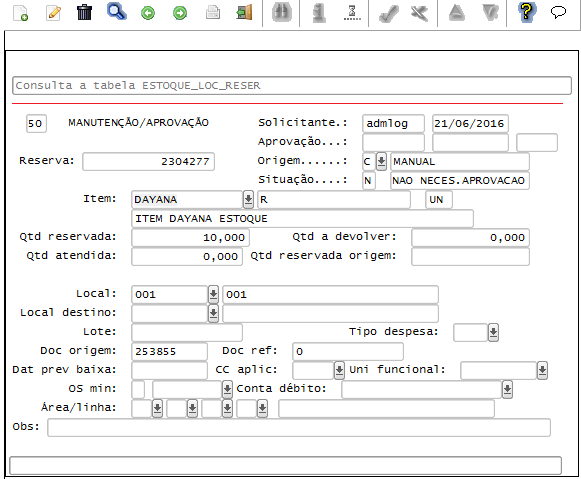Open the Uni funcional dropdown
This screenshot has height=479, width=581.
(542, 370)
